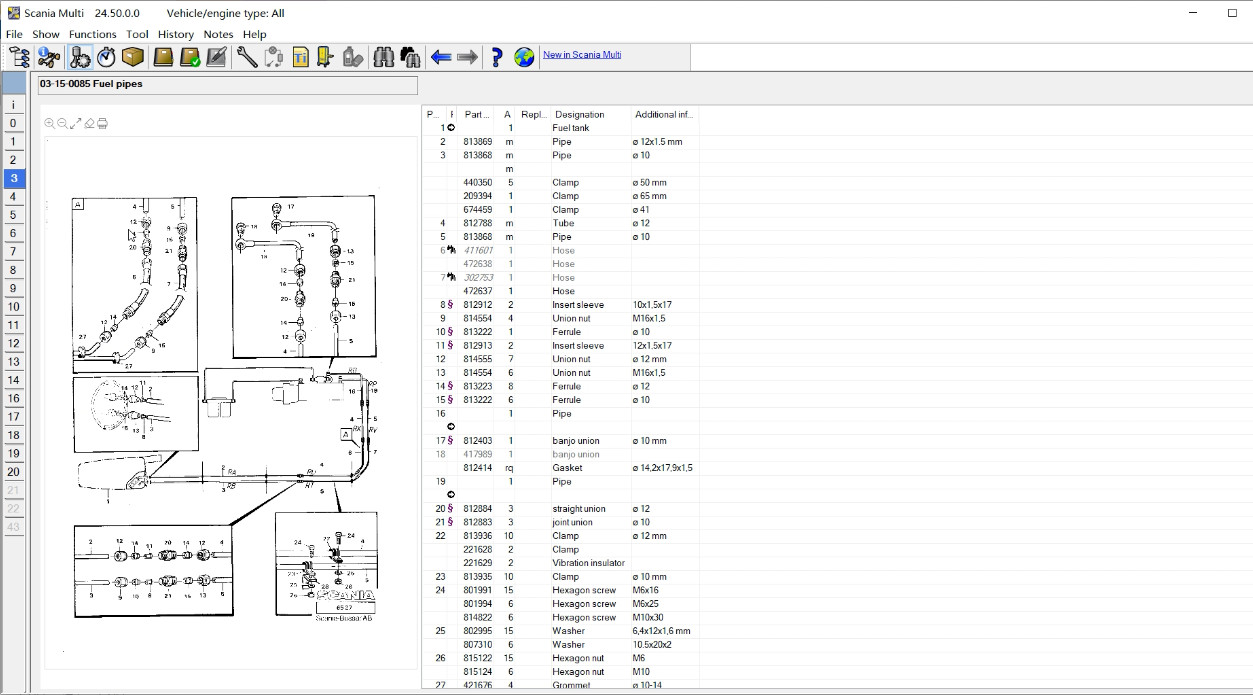1253x695 pixels.
Task: Switch to the 'i' side tab
Action: coord(14,105)
